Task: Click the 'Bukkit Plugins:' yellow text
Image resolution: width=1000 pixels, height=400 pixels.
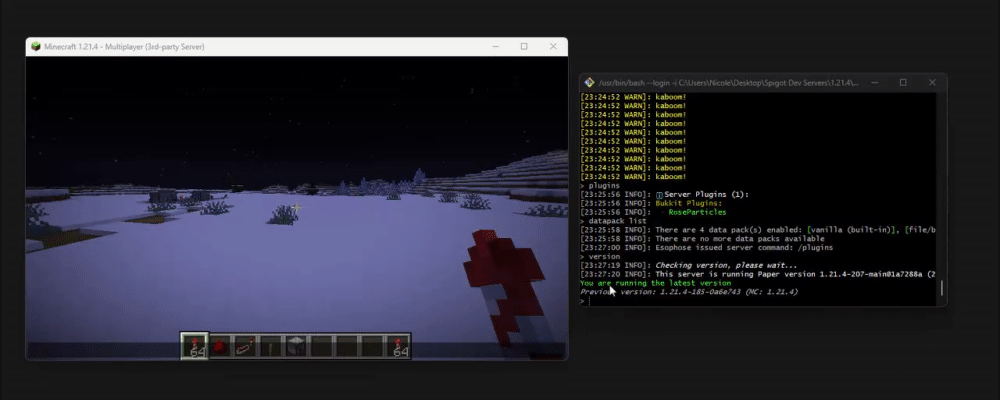Action: (689, 204)
